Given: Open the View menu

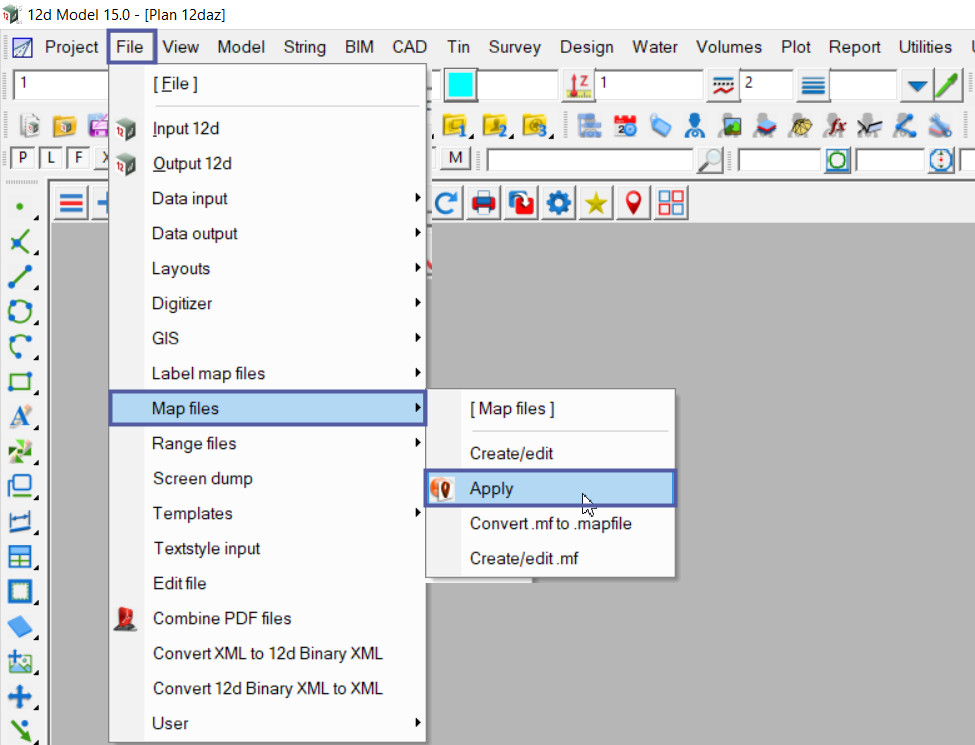Looking at the screenshot, I should click(x=180, y=47).
